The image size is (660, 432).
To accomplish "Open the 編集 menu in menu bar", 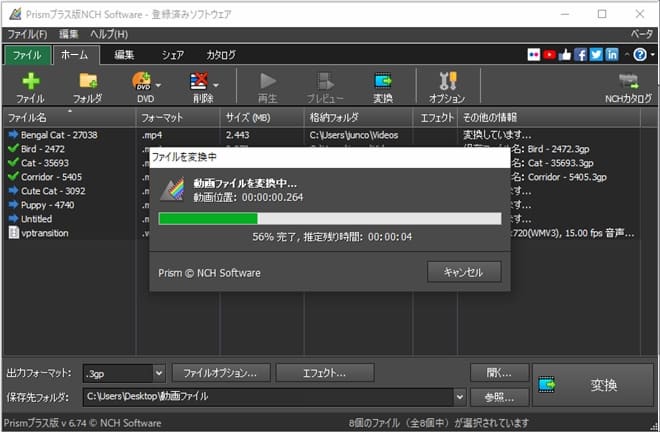I will tap(68, 34).
